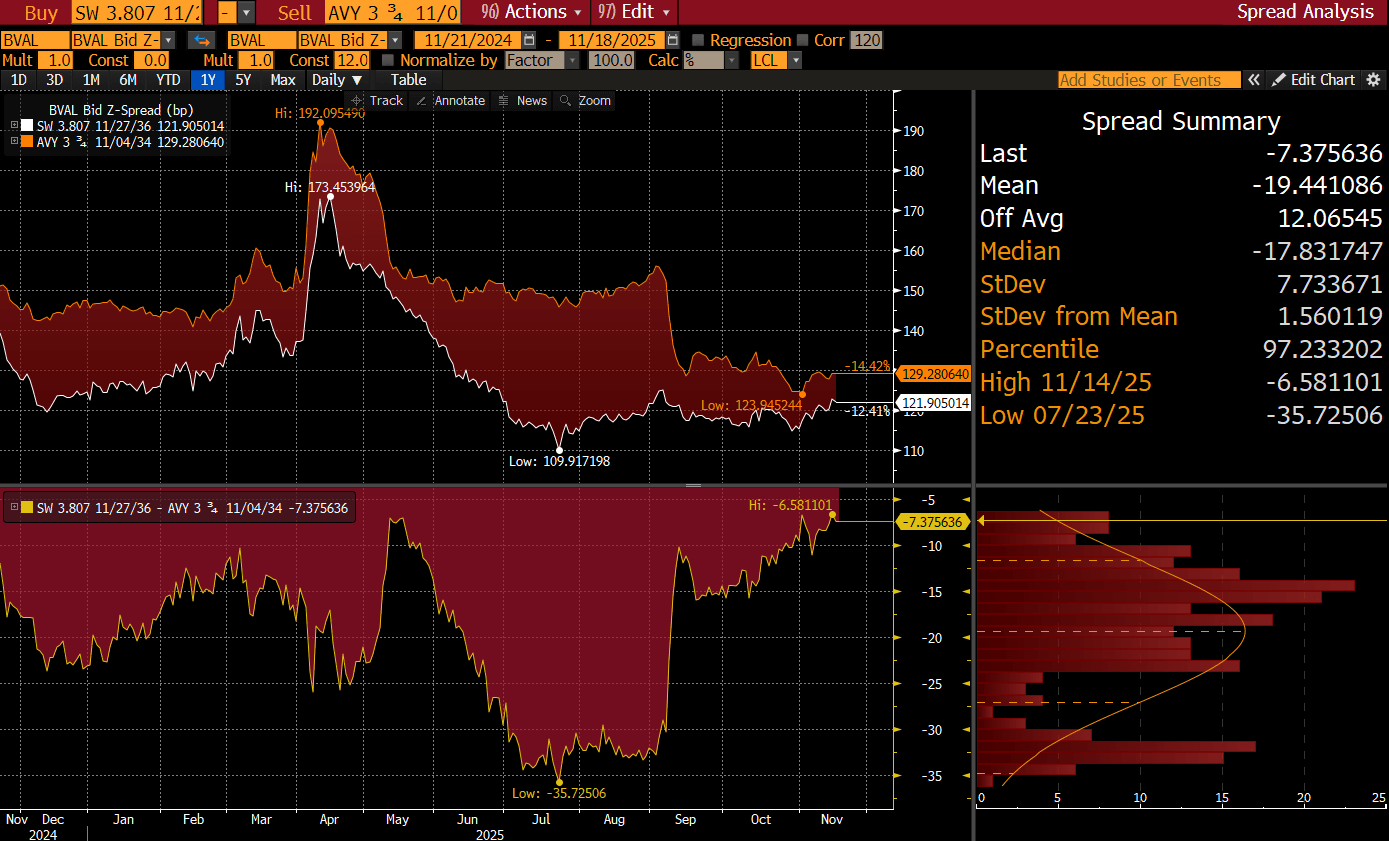The width and height of the screenshot is (1389, 841).
Task: Open the Daily periodicity dropdown
Action: click(337, 80)
